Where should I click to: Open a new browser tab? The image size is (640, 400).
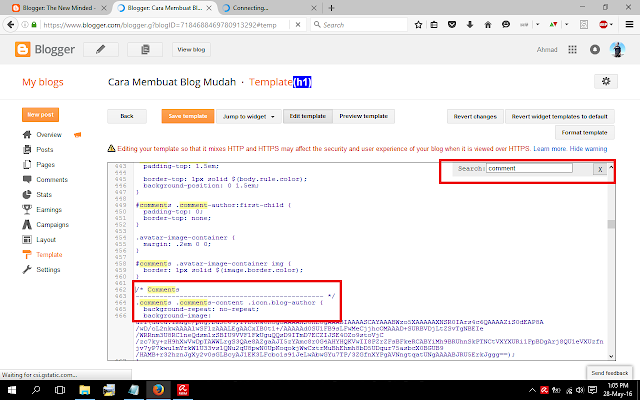(331, 8)
